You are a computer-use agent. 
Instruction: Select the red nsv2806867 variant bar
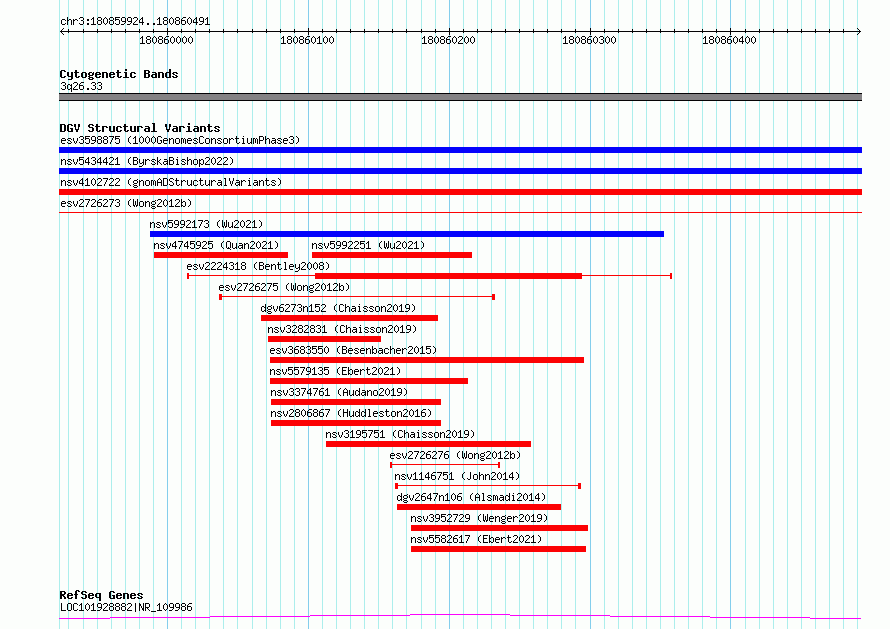pyautogui.click(x=356, y=423)
